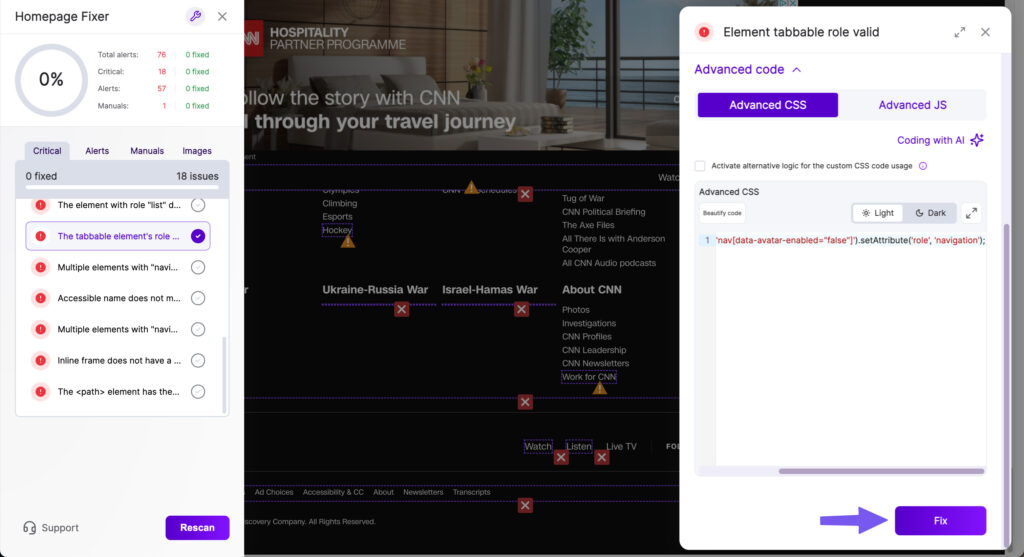Click the purple Fix button
Screen dimensions: 1024x557
[940, 521]
